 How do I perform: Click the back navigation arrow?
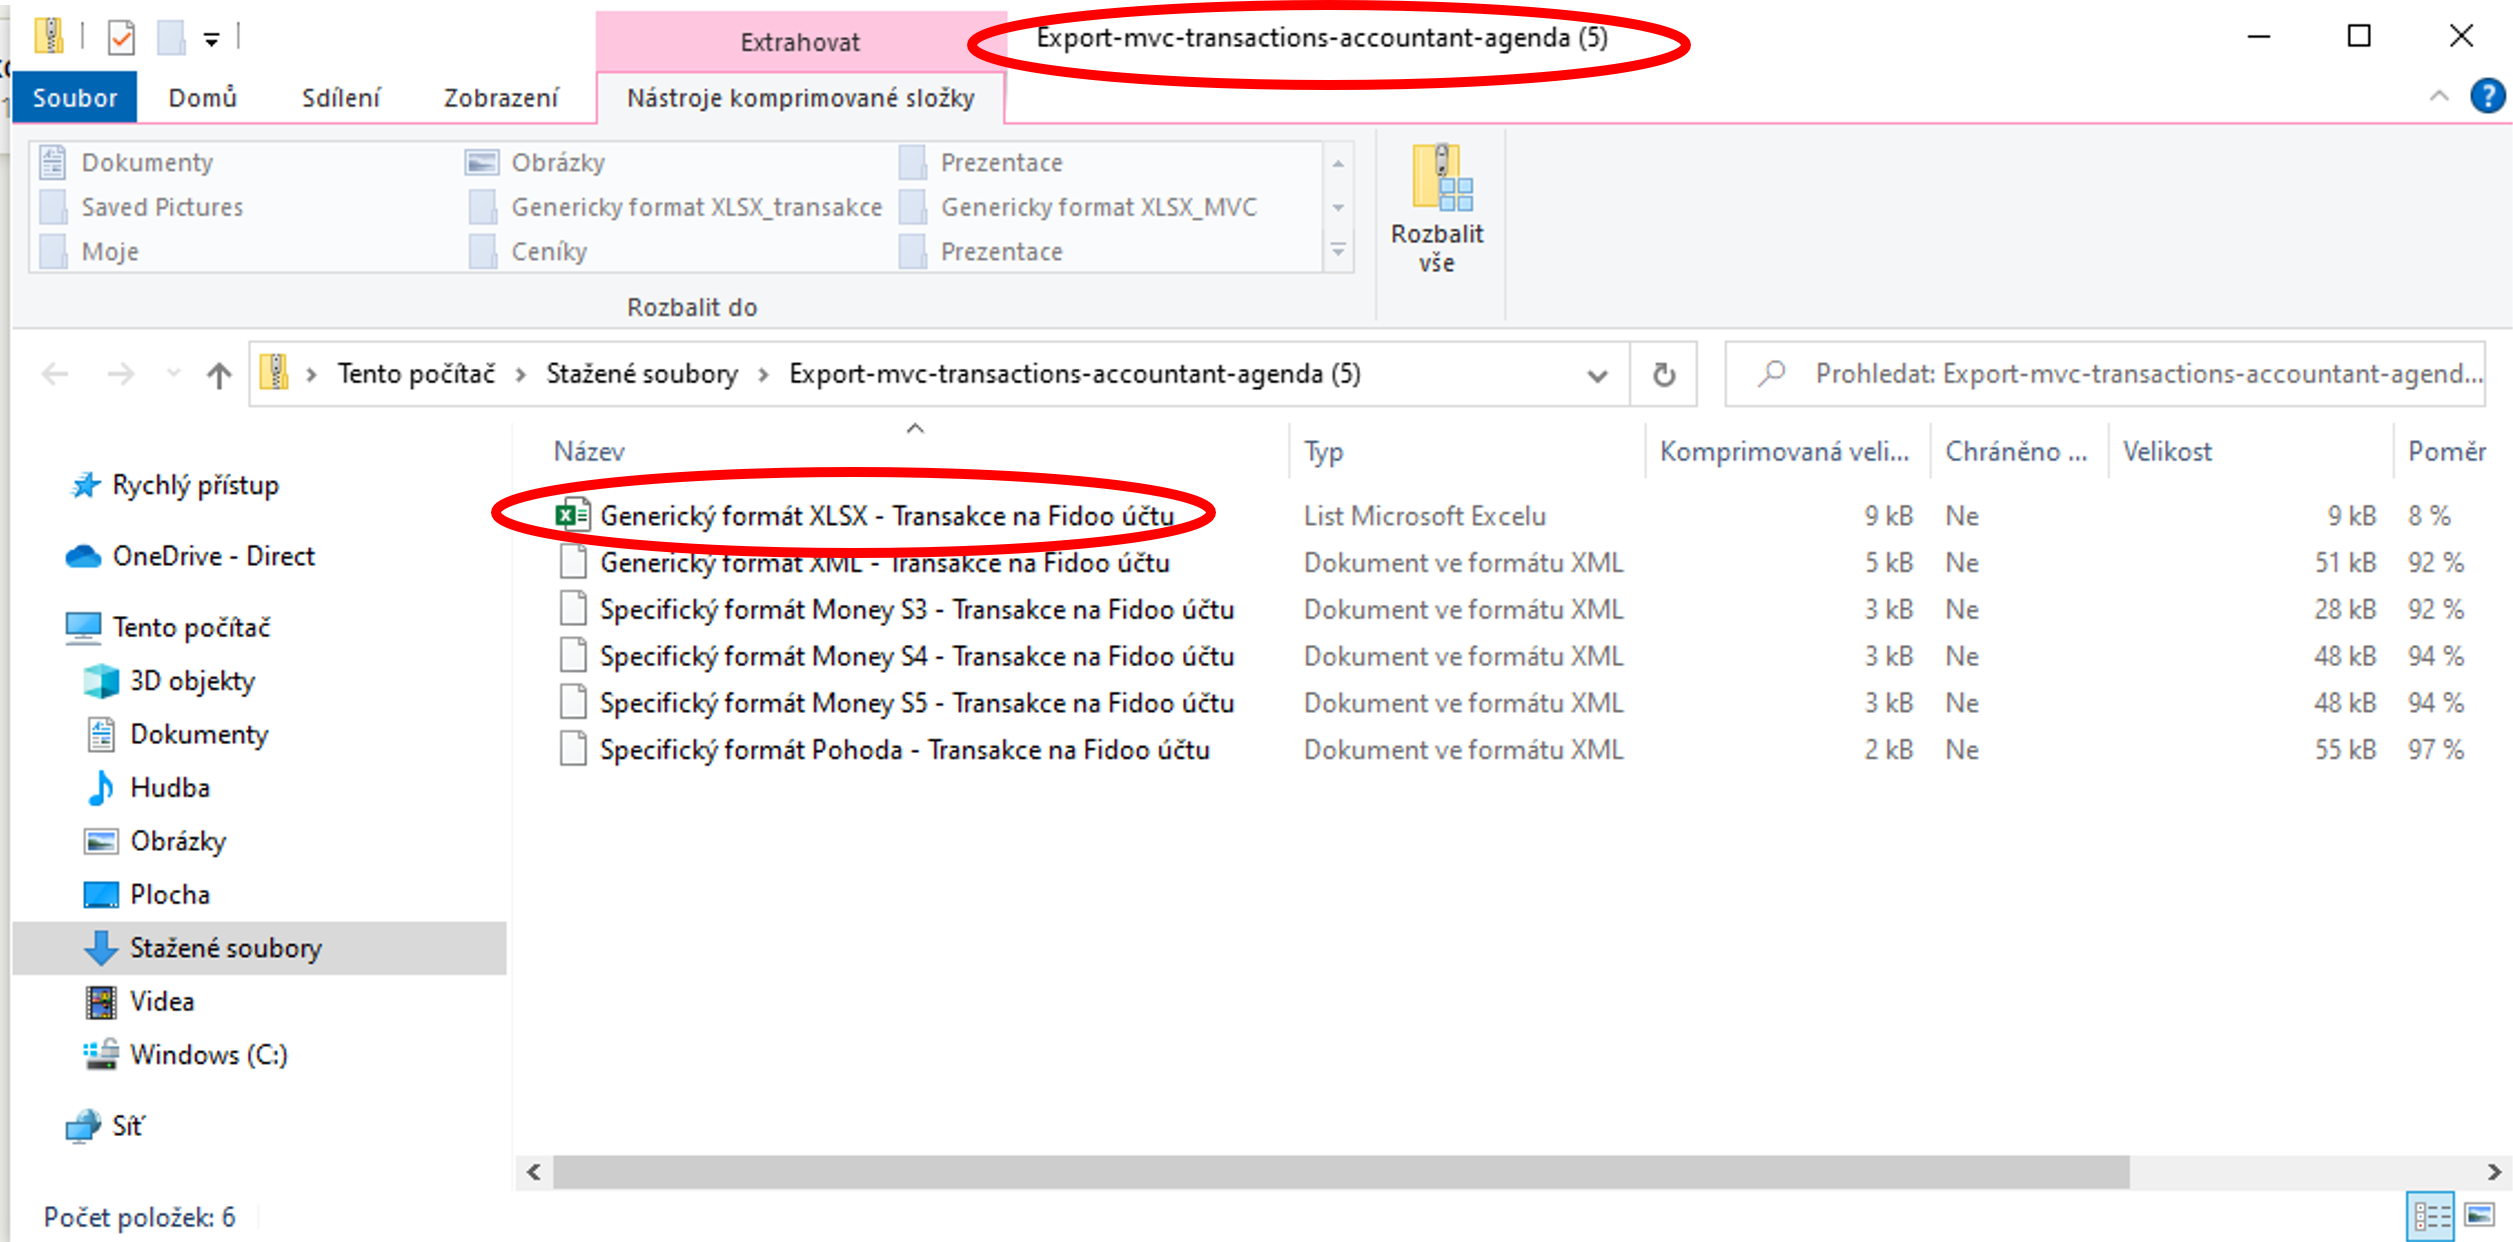(x=55, y=375)
